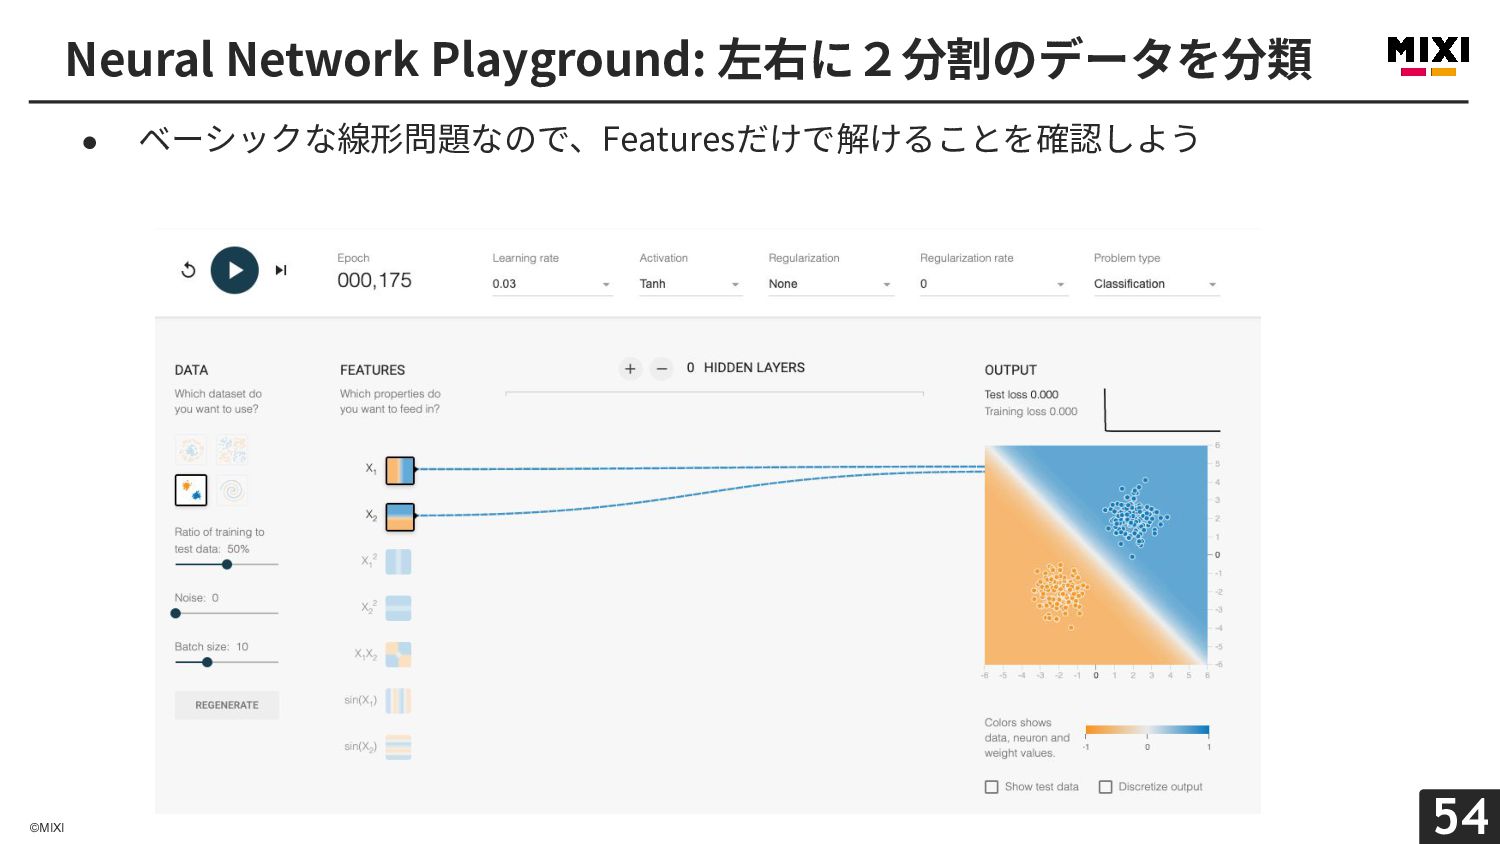Screen dimensions: 1500x844
Task: Select the spiral dataset thumbnail
Action: (232, 490)
